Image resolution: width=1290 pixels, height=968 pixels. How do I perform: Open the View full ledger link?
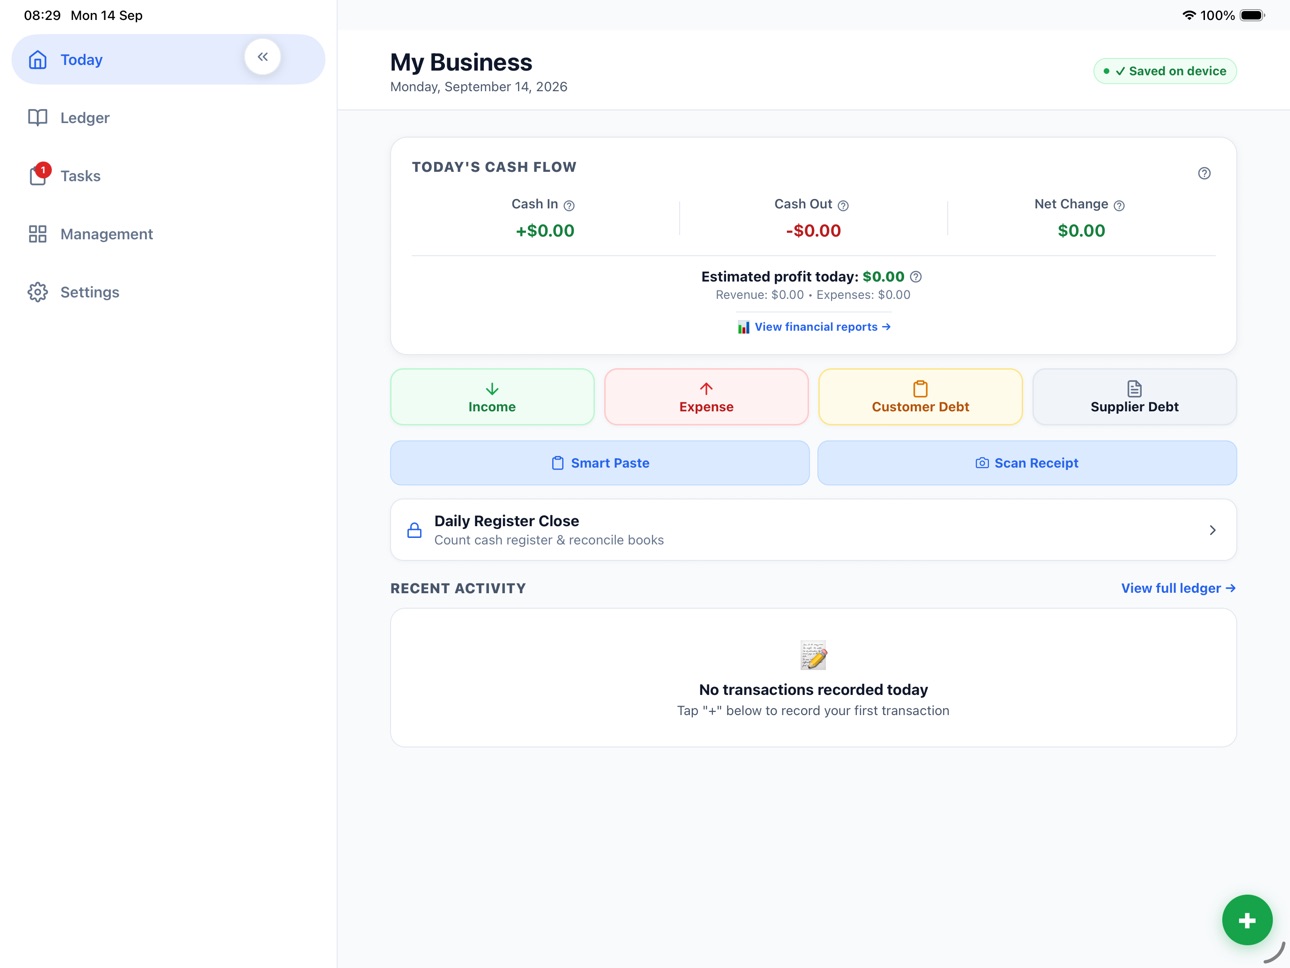[x=1178, y=588]
